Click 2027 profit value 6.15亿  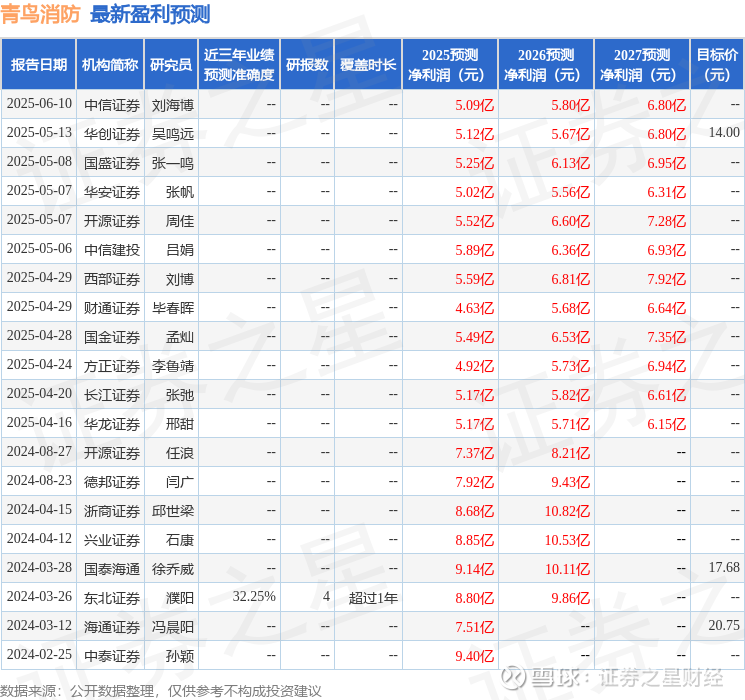[x=667, y=424]
